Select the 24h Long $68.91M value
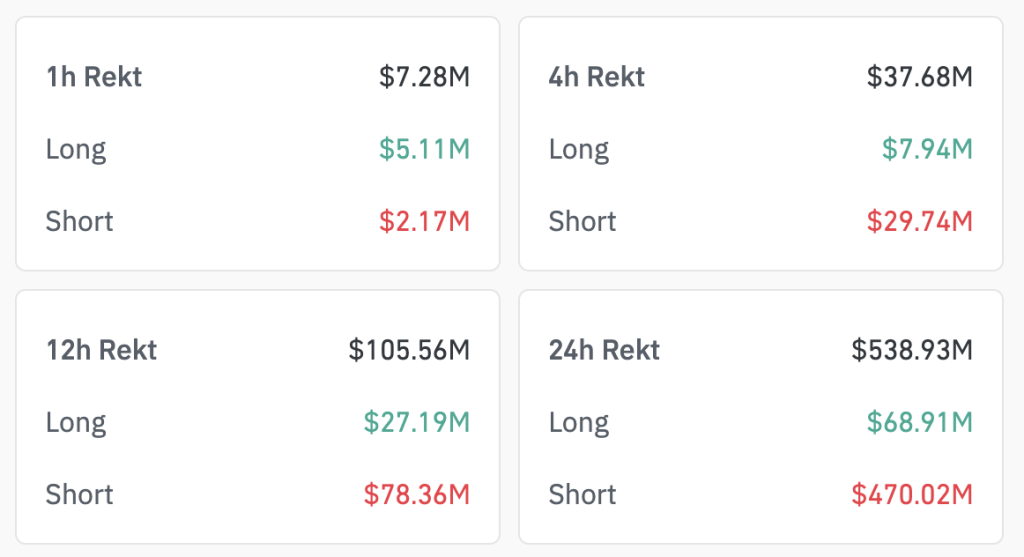Image resolution: width=1024 pixels, height=557 pixels. coord(919,422)
